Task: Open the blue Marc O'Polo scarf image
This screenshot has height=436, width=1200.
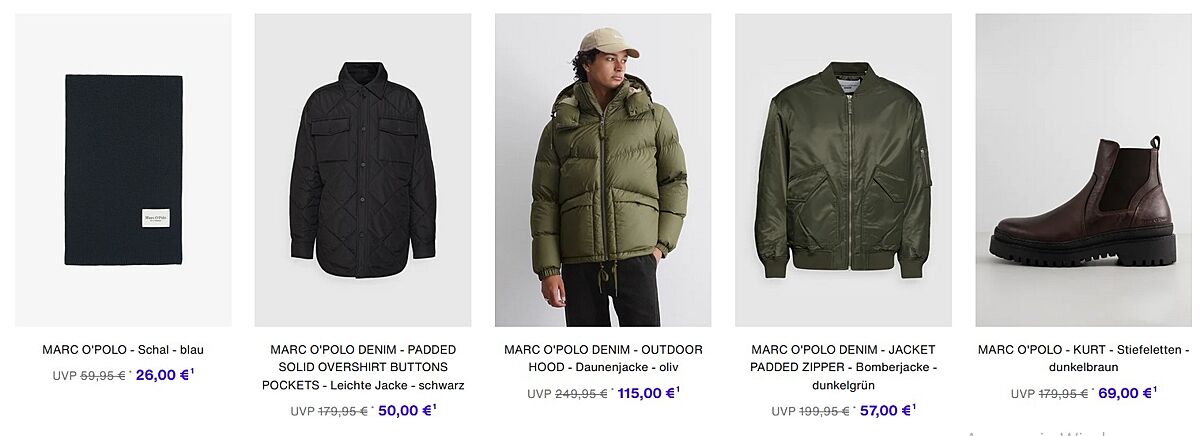Action: pos(123,170)
